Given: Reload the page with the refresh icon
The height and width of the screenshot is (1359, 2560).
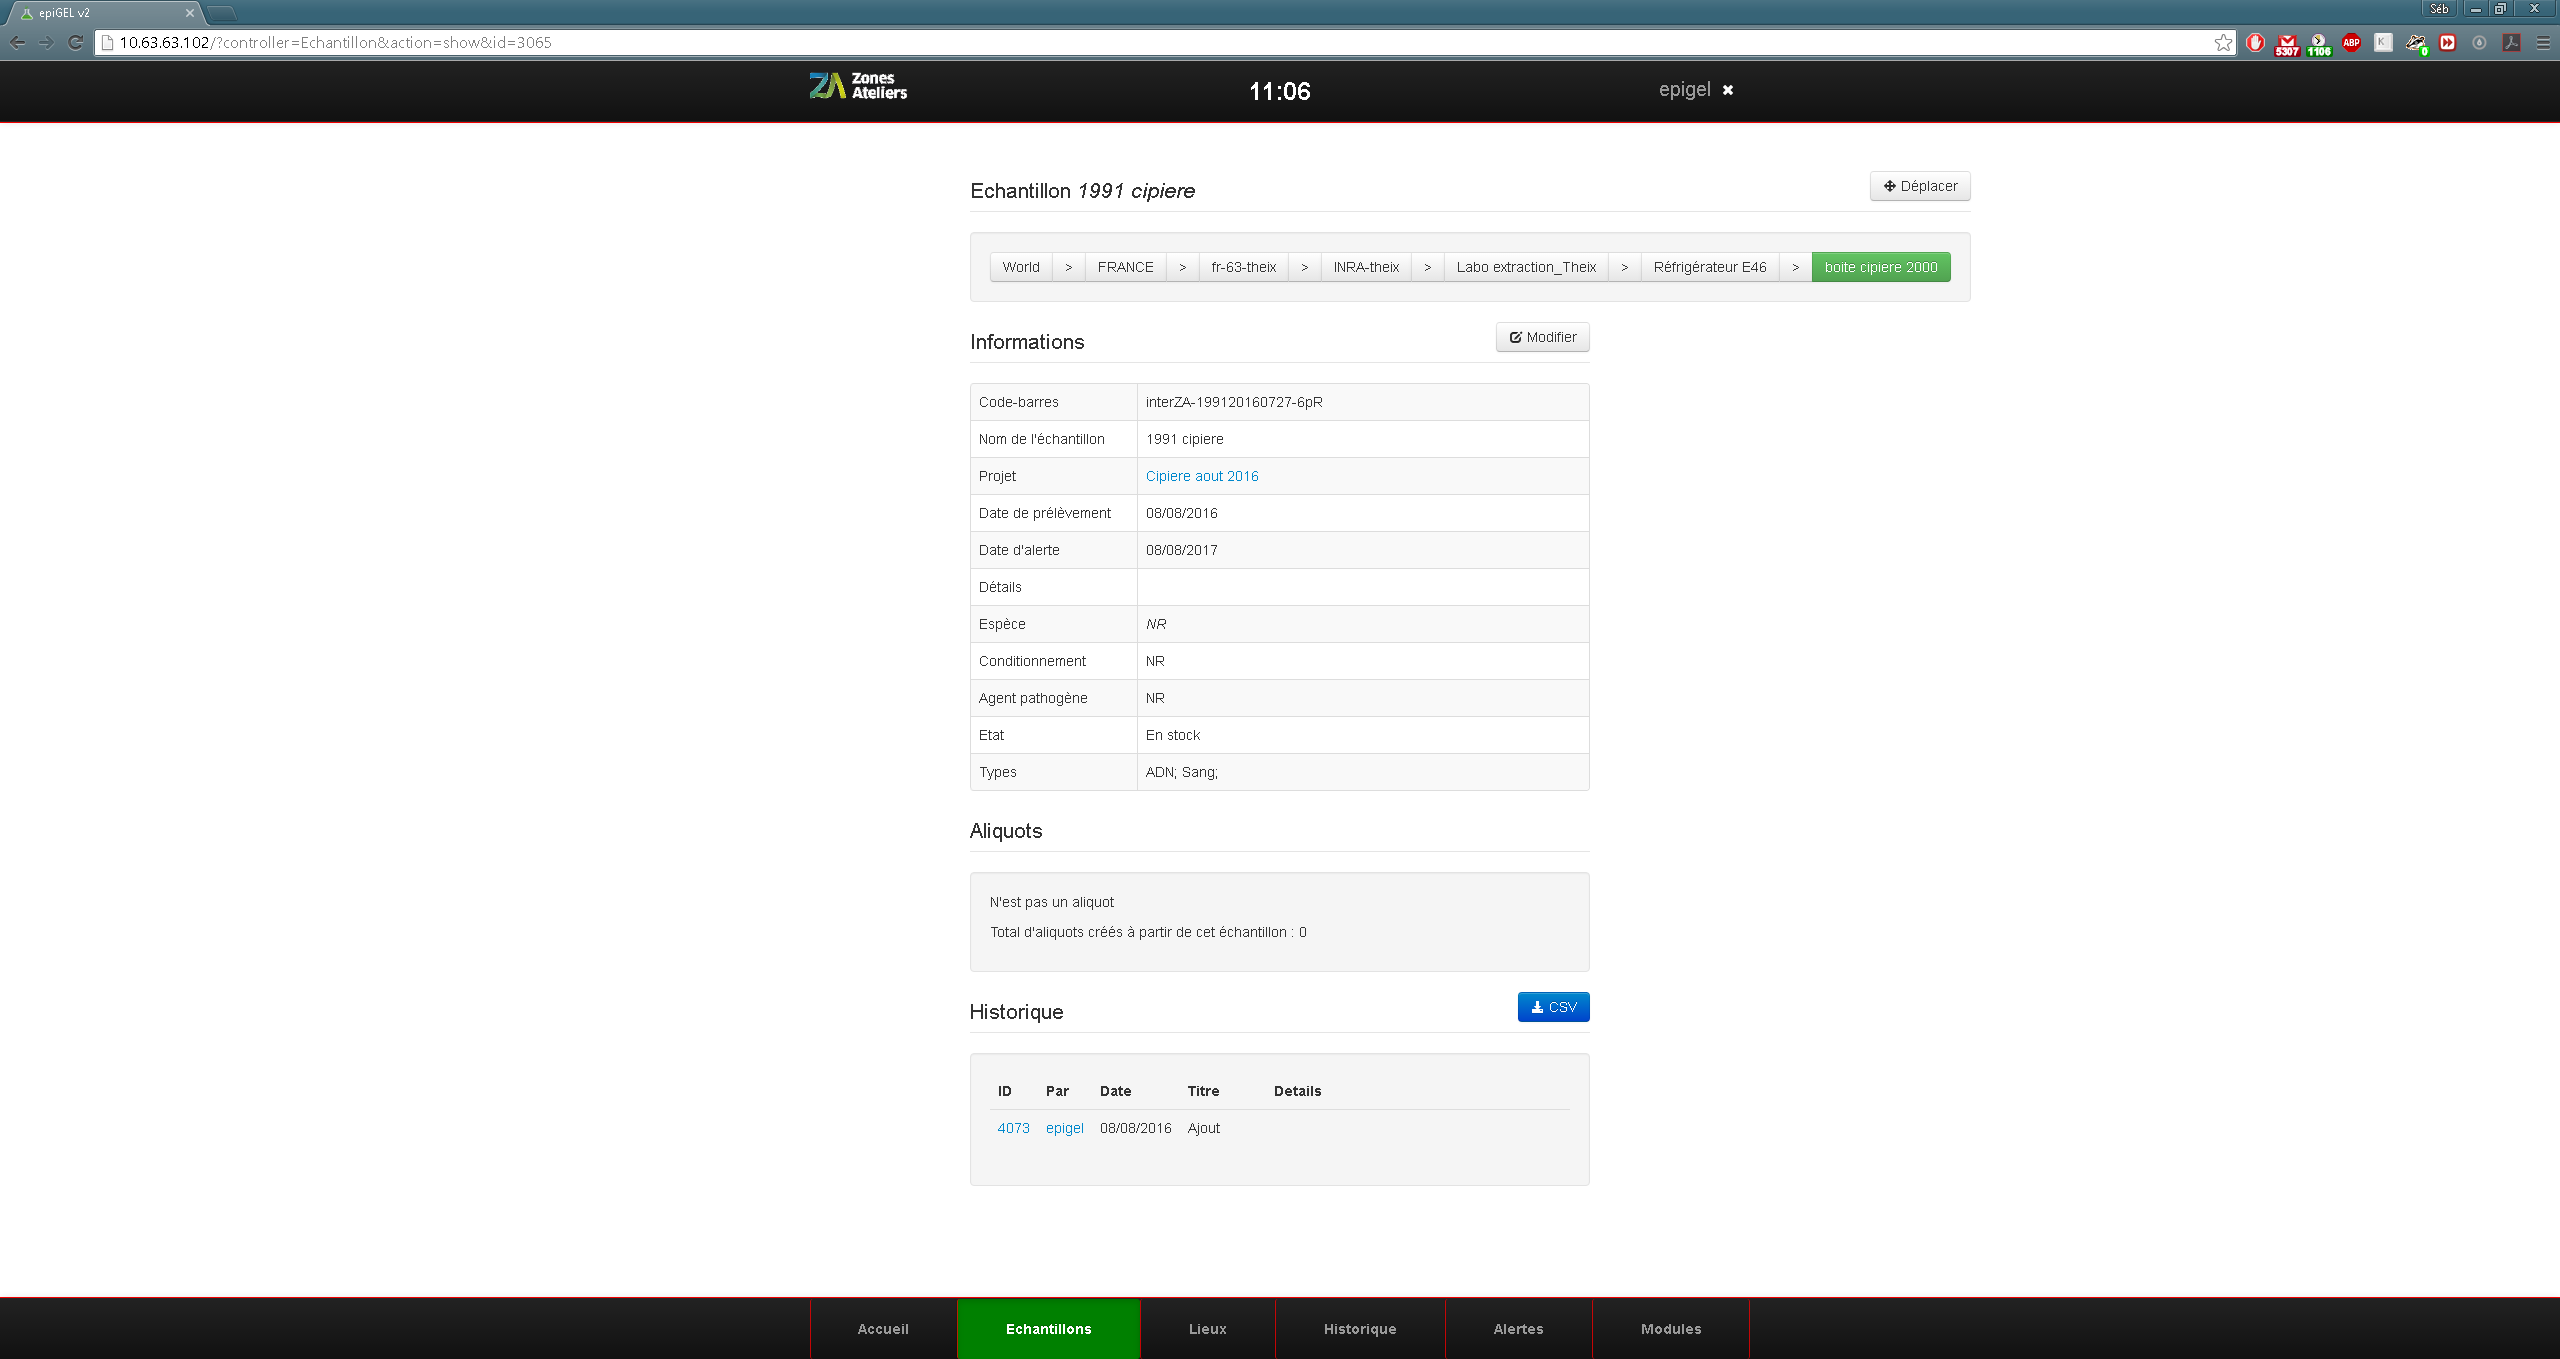Looking at the screenshot, I should pos(75,43).
